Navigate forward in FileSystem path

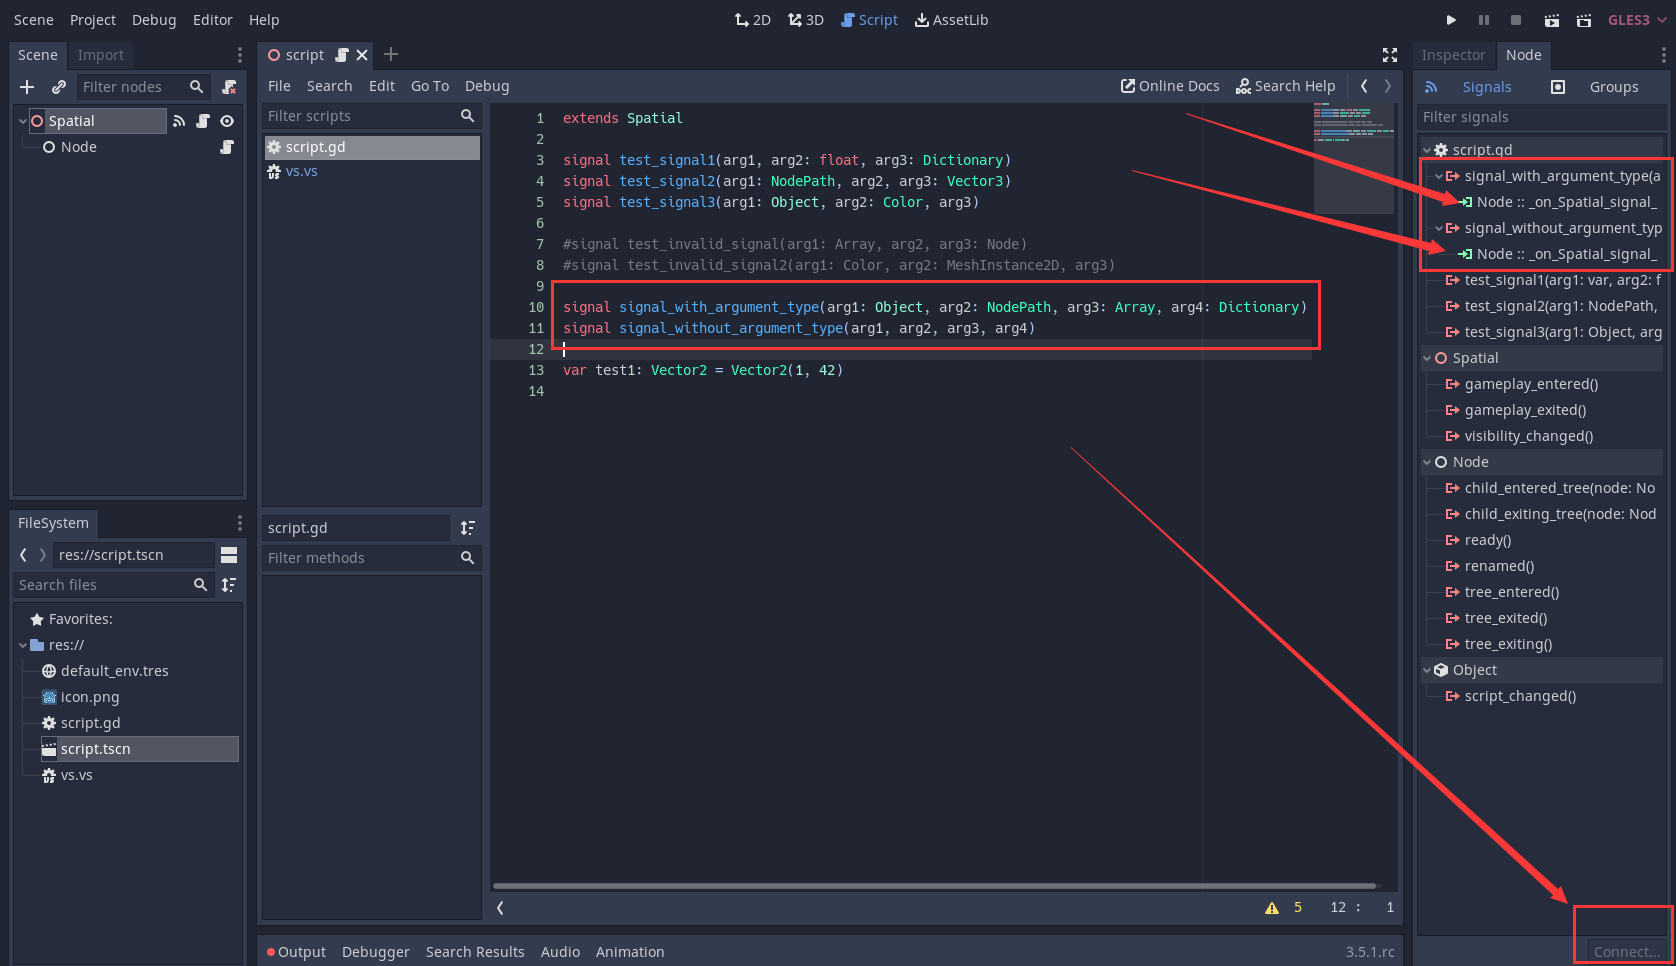[42, 555]
